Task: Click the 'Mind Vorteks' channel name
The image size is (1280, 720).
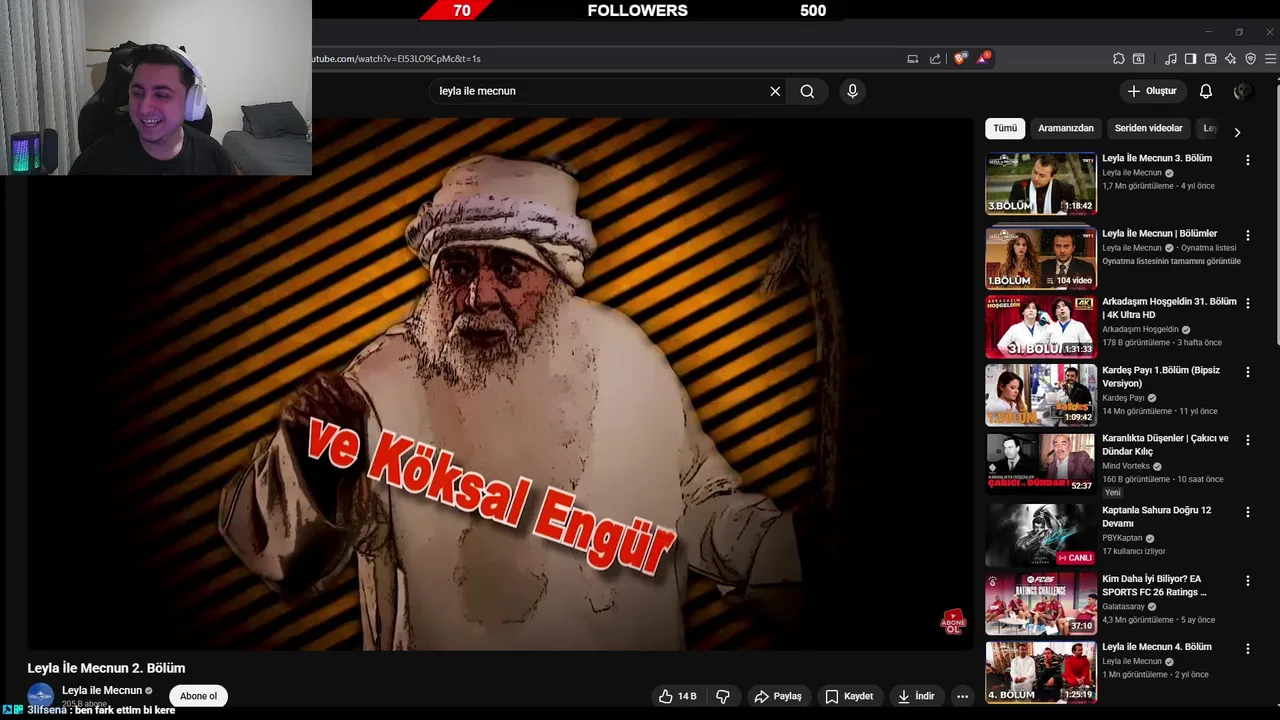Action: pos(1126,466)
